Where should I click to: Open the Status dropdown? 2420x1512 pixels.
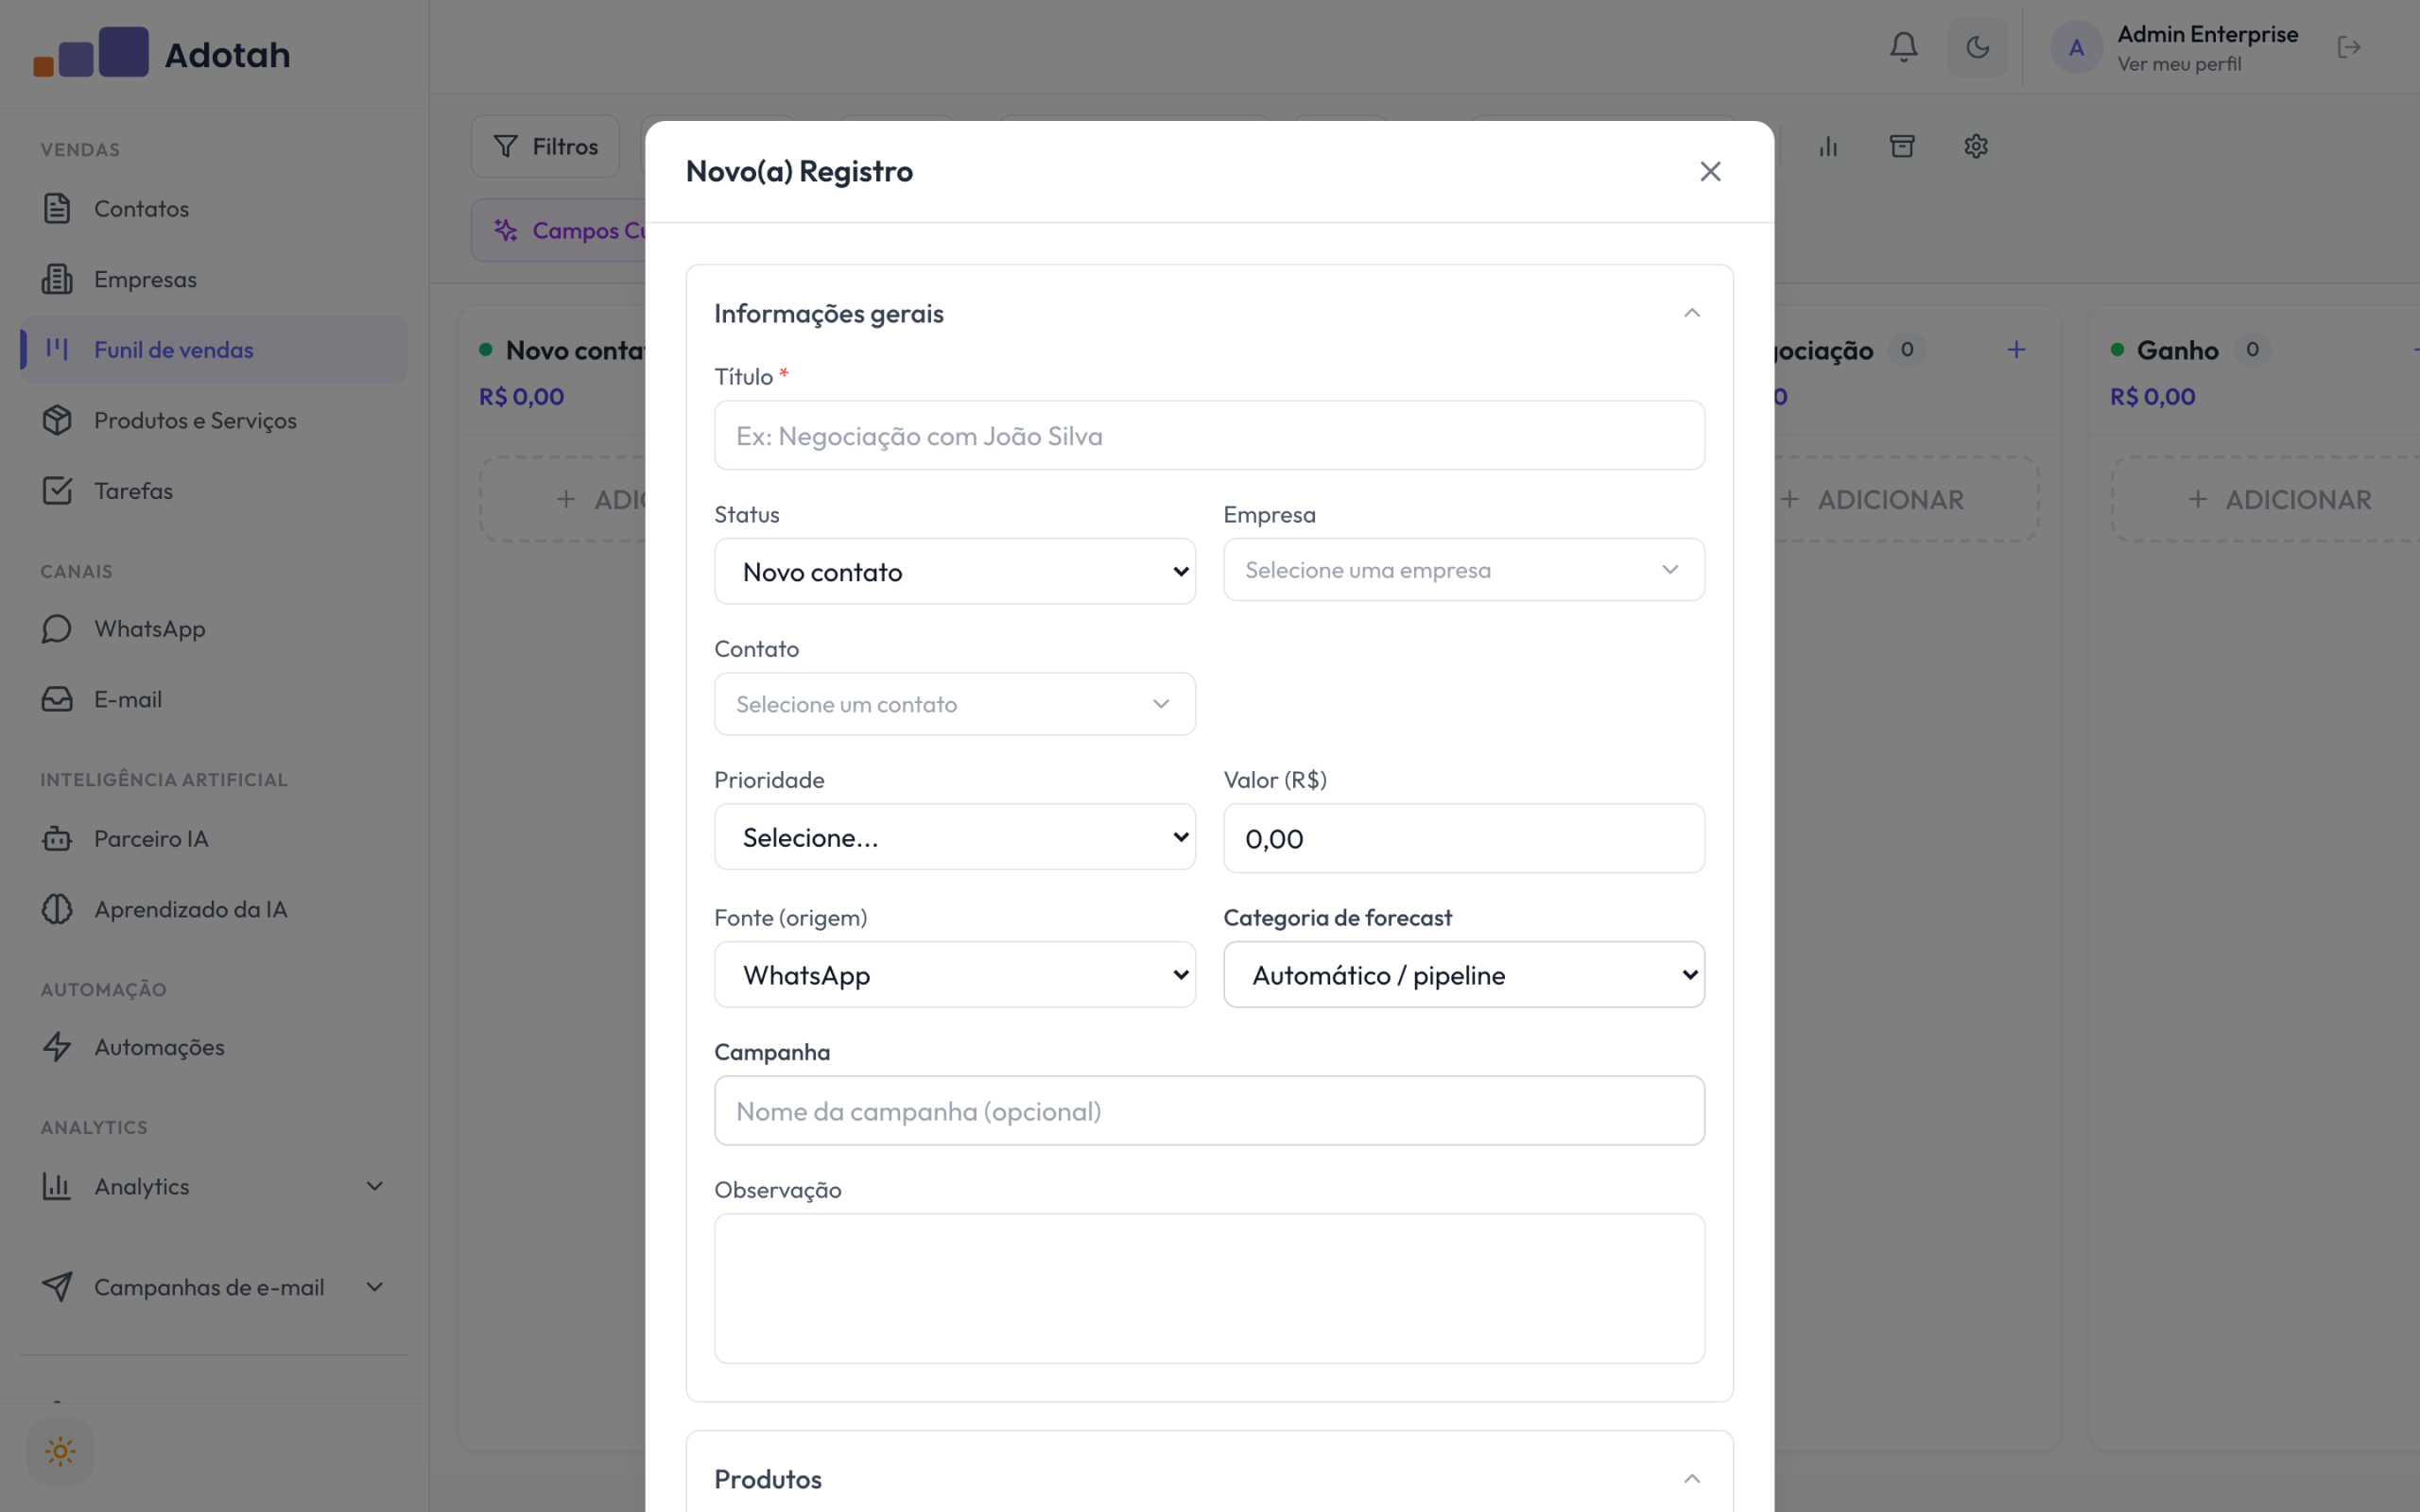(955, 571)
